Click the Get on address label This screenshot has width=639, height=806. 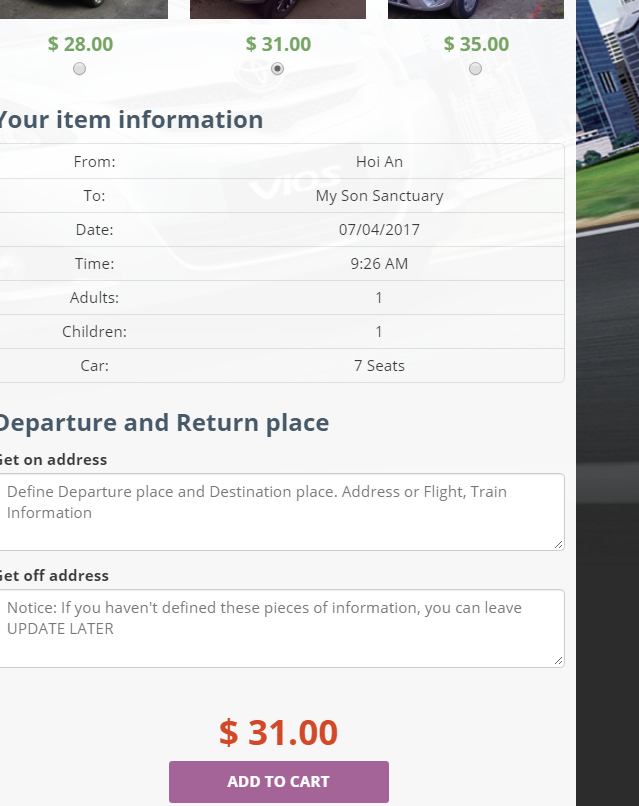click(52, 460)
